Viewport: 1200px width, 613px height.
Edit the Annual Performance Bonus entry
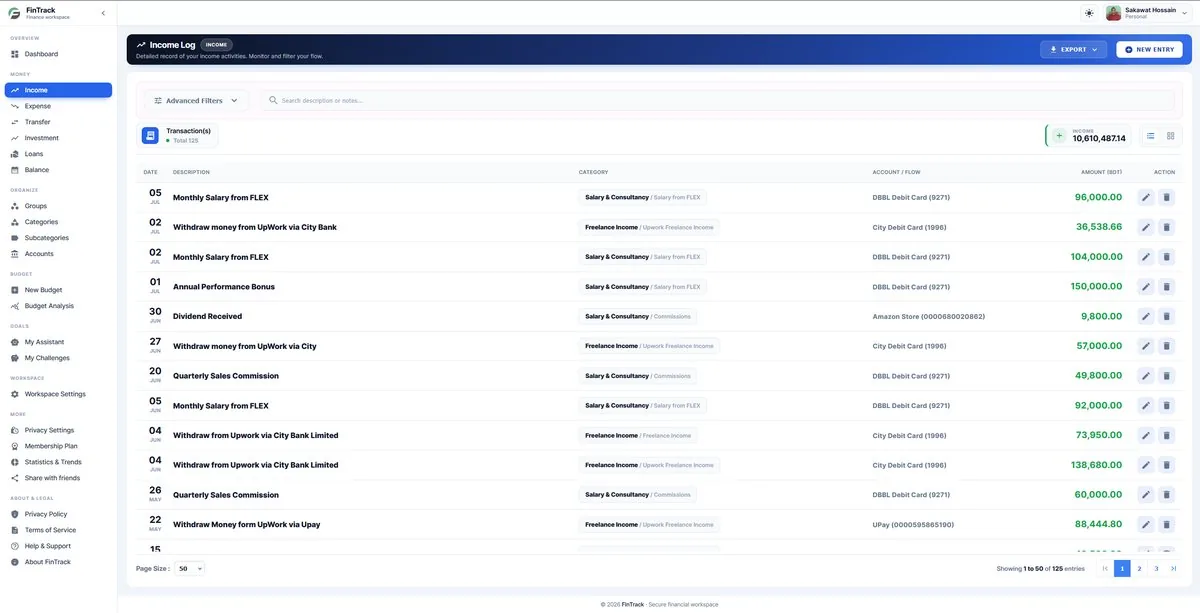pos(1146,287)
